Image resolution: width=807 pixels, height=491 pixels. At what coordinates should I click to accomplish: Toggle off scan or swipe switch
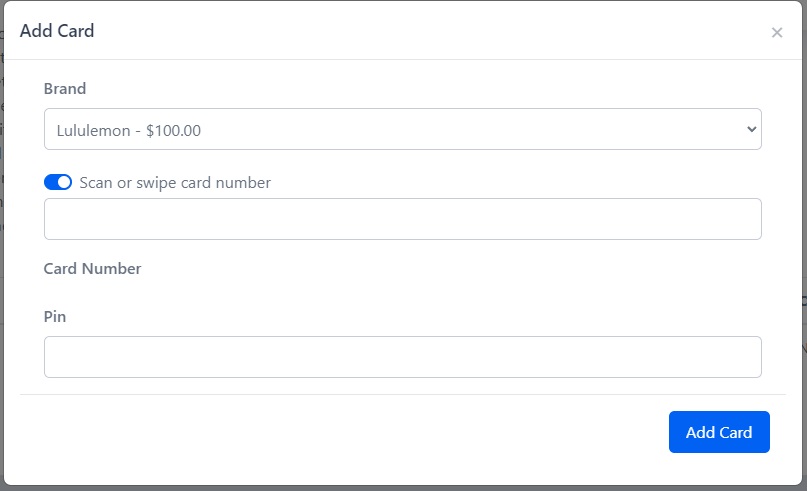pyautogui.click(x=58, y=182)
